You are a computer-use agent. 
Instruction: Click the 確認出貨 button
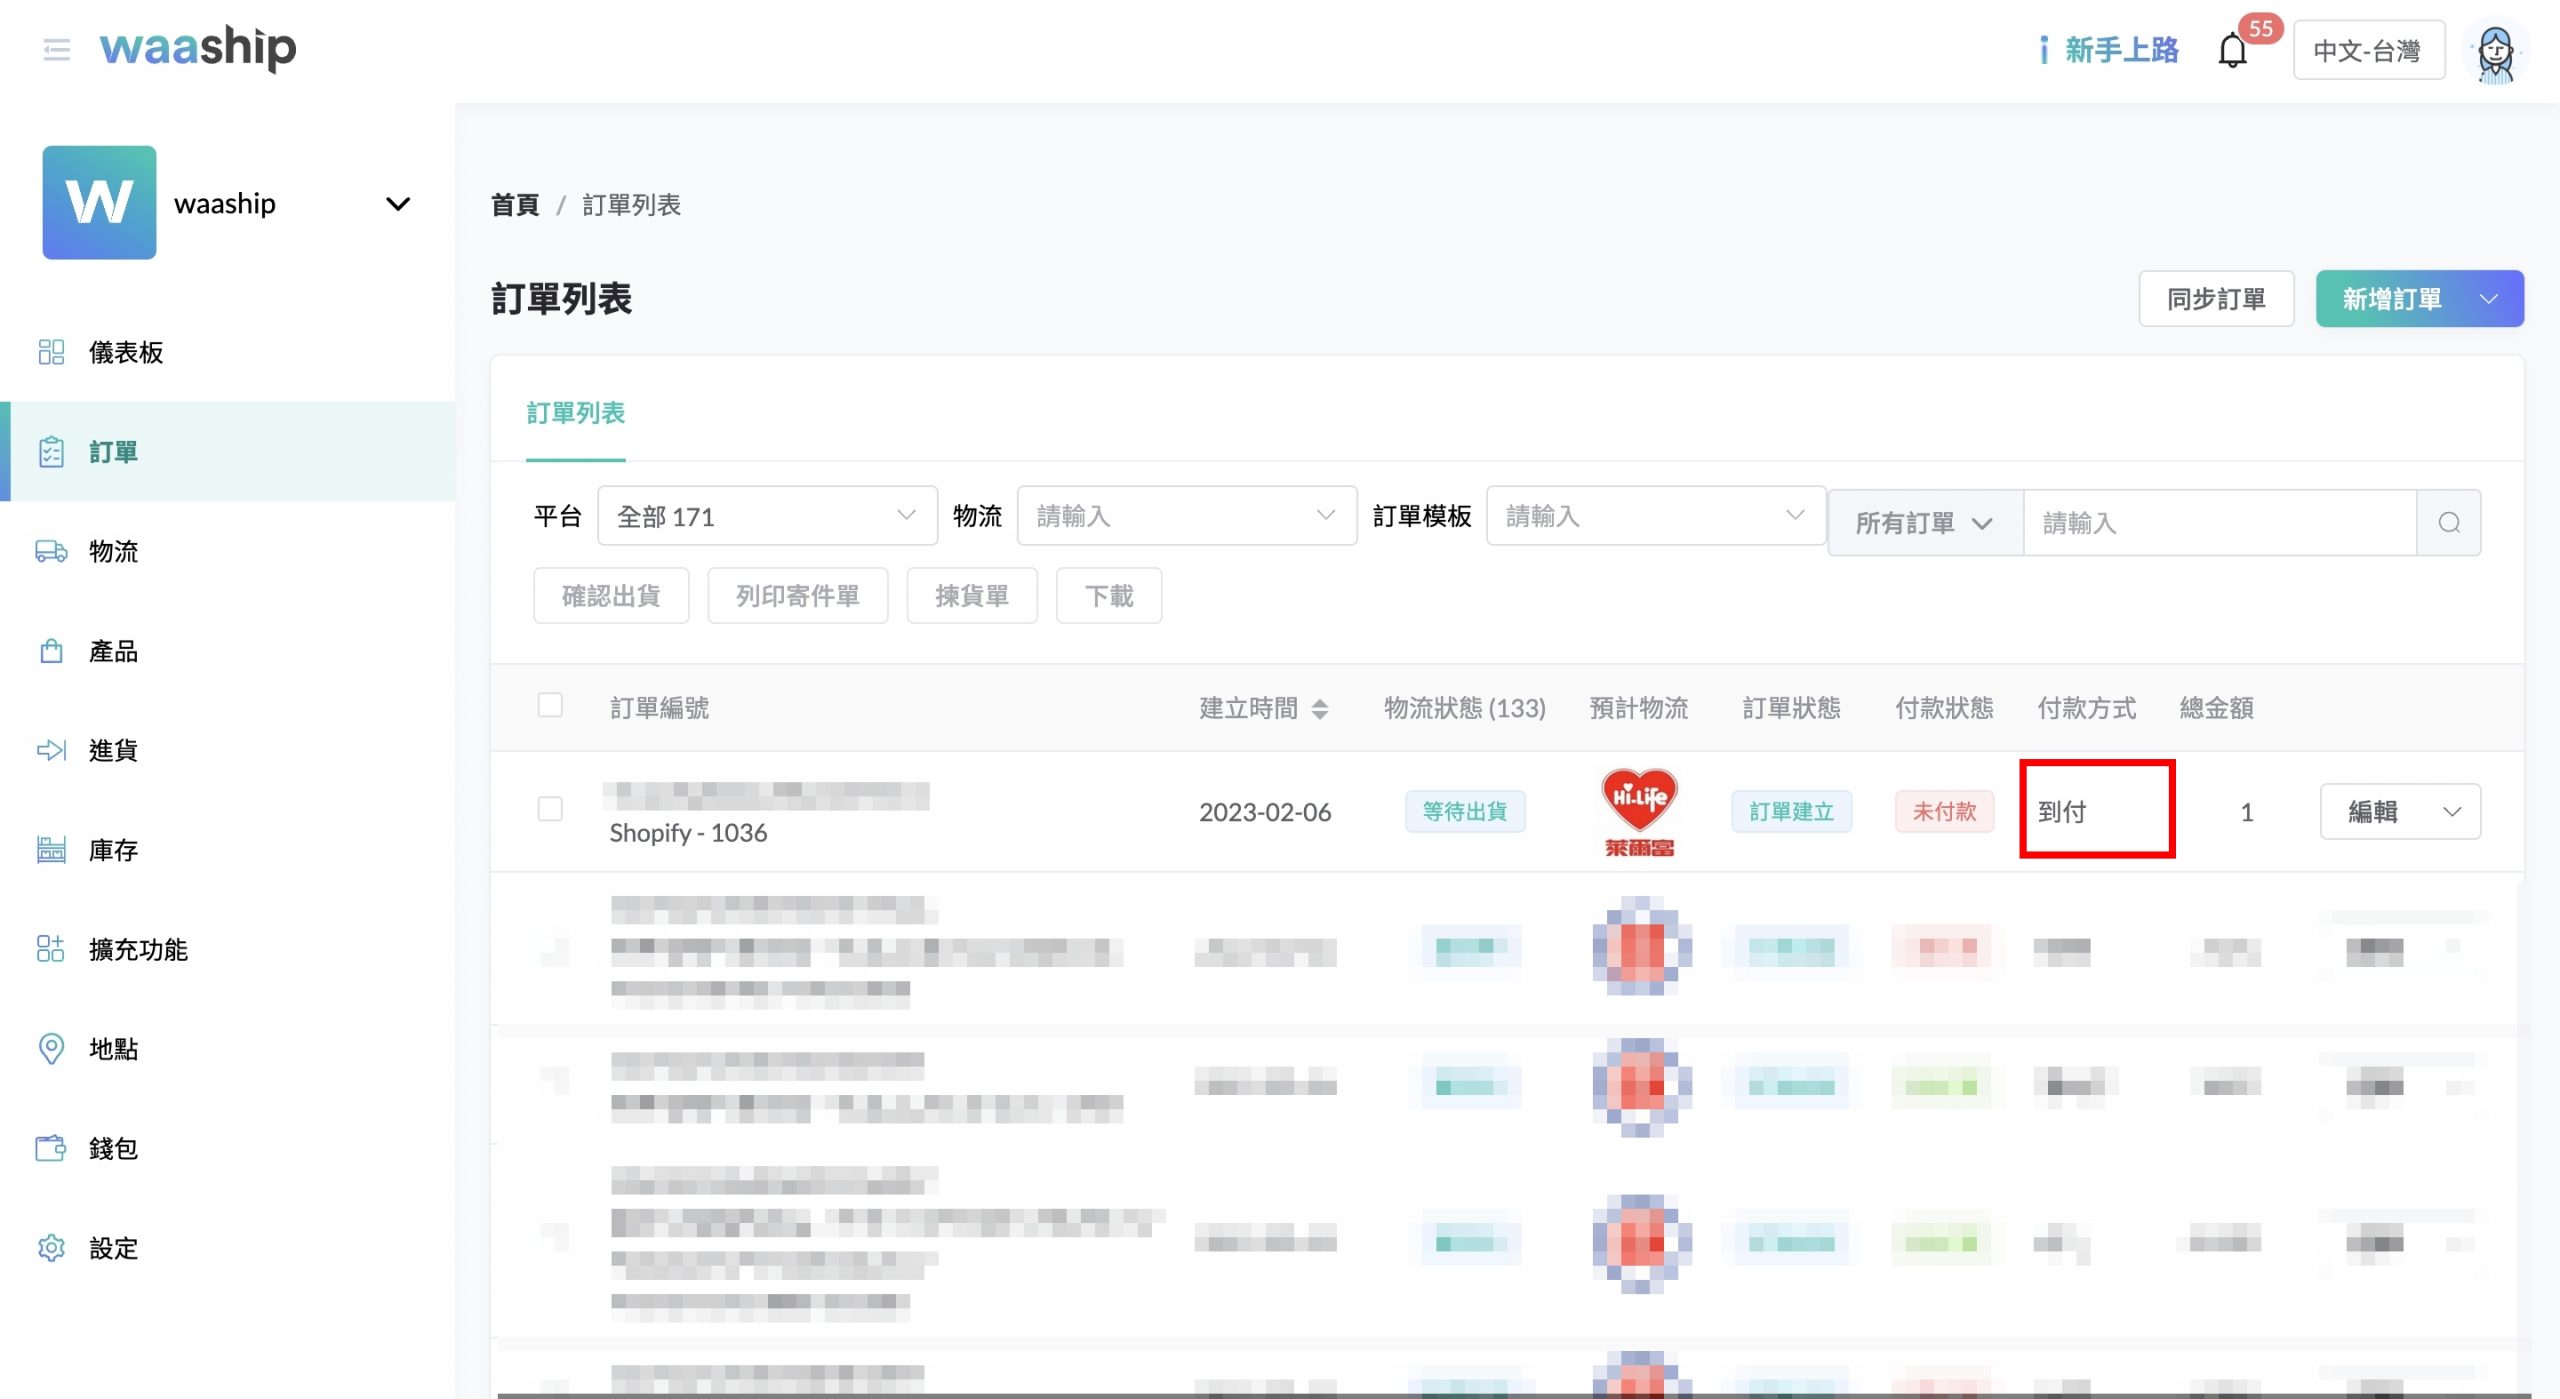[611, 596]
